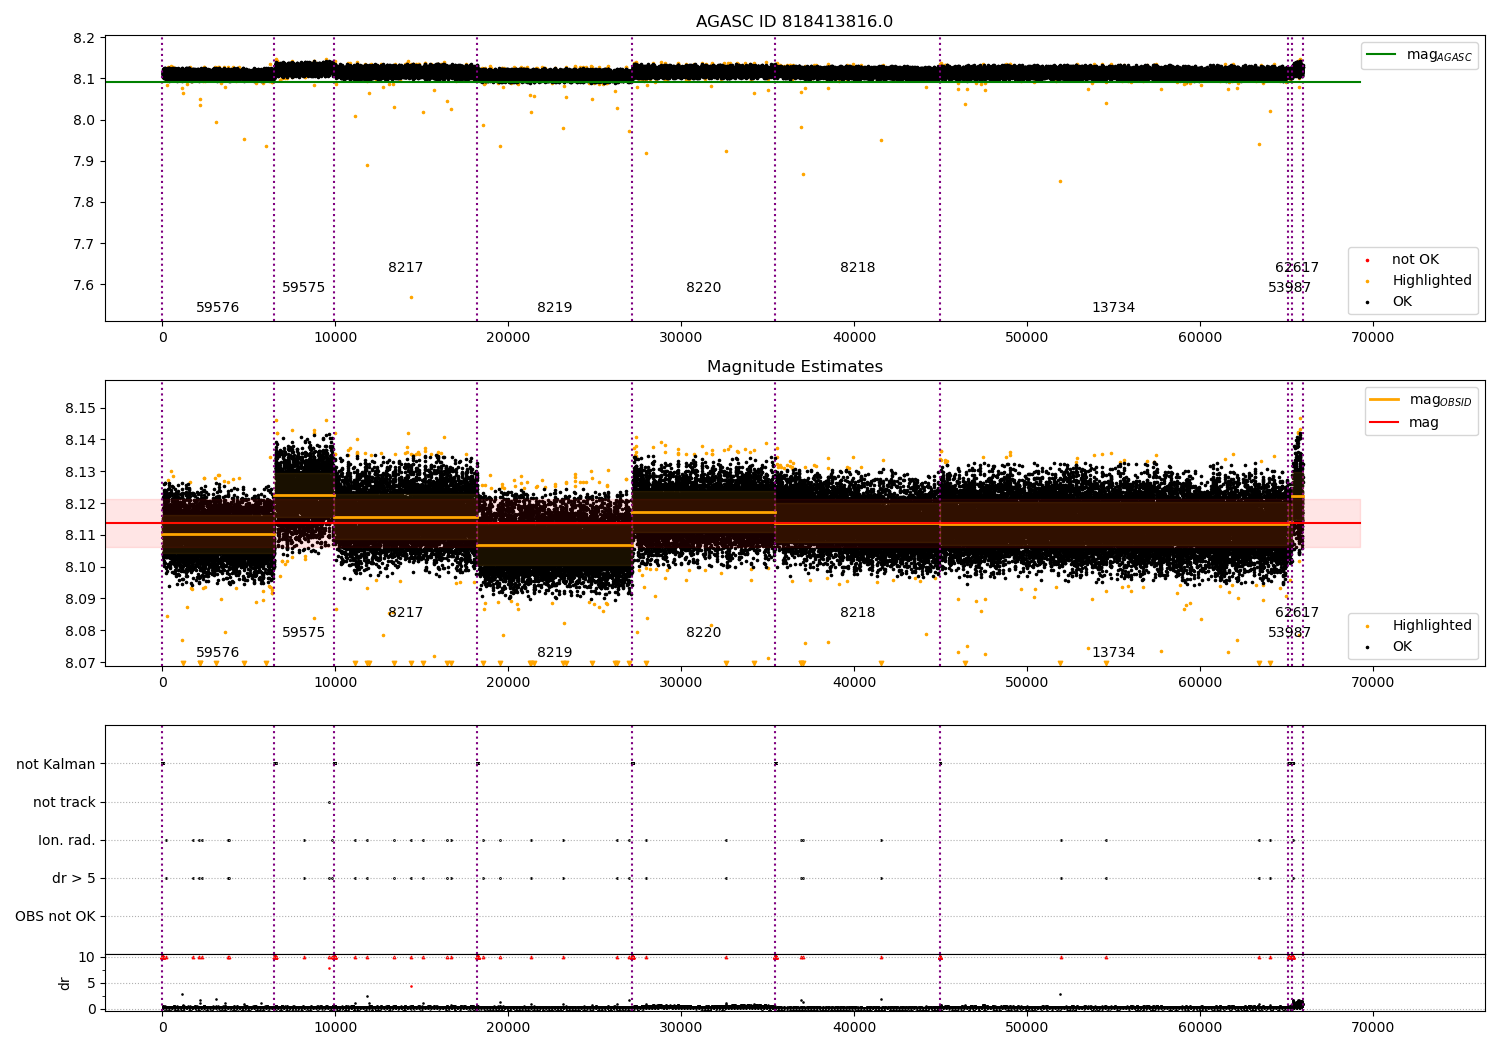Click the 8.2 y-axis tick label
1500x1050 pixels.
click(85, 39)
